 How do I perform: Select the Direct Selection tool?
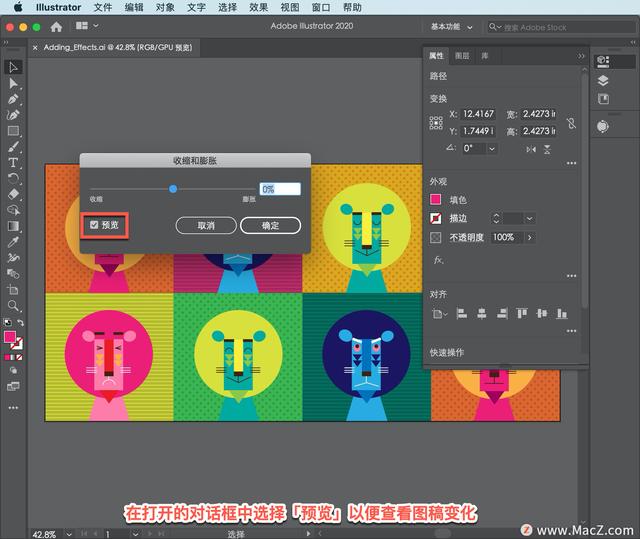(14, 83)
